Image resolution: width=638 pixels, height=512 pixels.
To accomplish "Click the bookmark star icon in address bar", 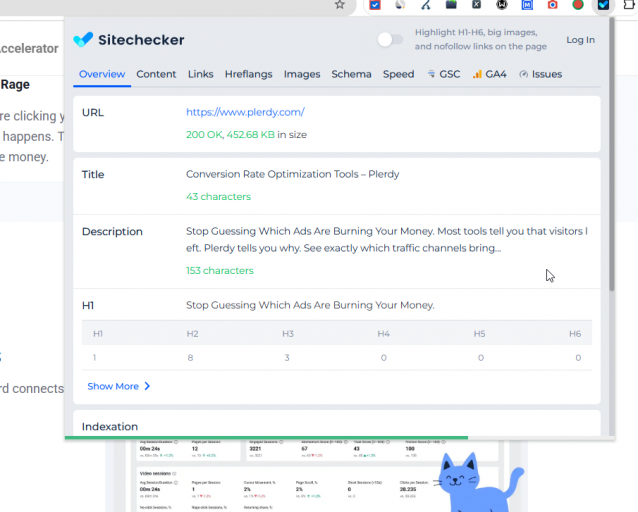I will pos(340,4).
